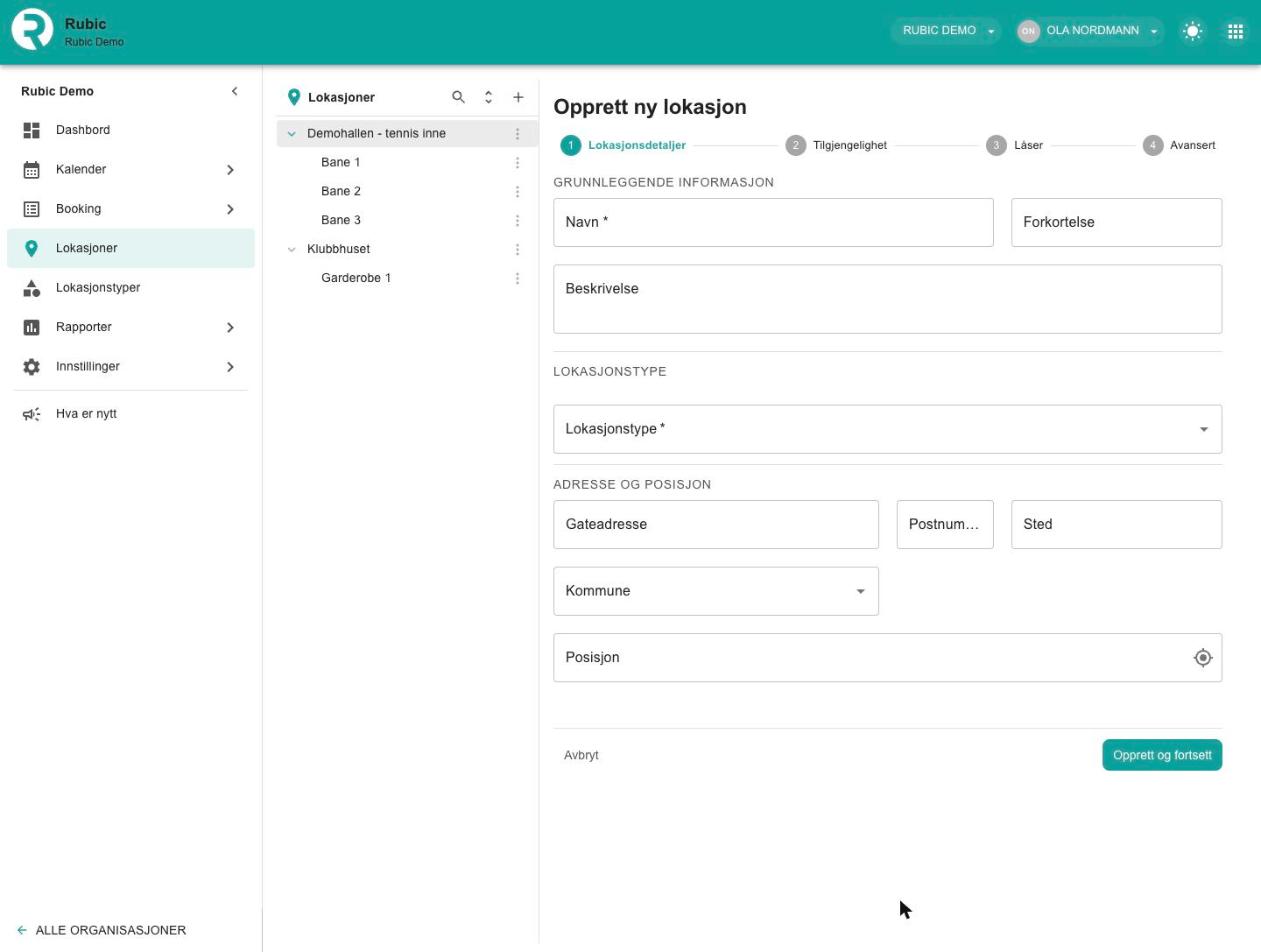Click the locate position target icon
This screenshot has height=952, width=1261.
coord(1203,658)
